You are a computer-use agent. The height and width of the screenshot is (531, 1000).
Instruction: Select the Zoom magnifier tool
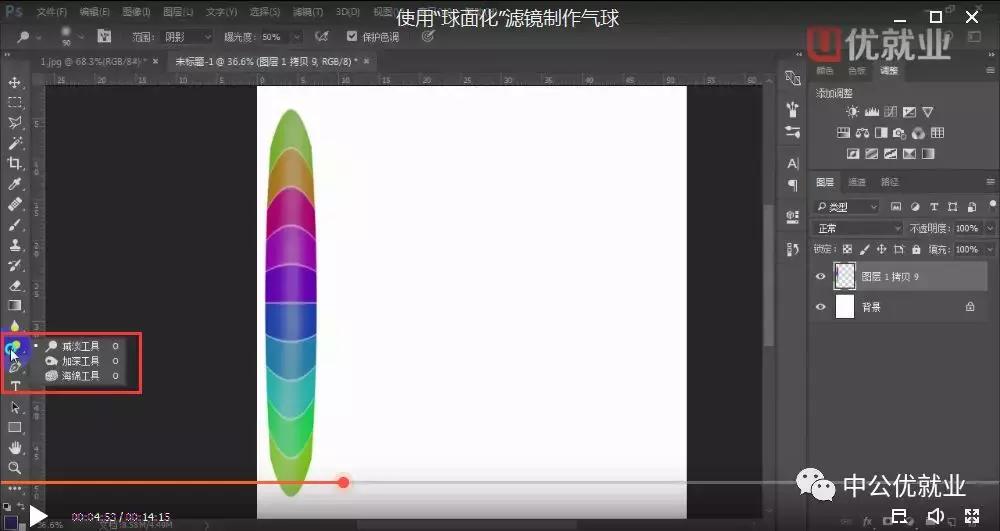click(15, 468)
